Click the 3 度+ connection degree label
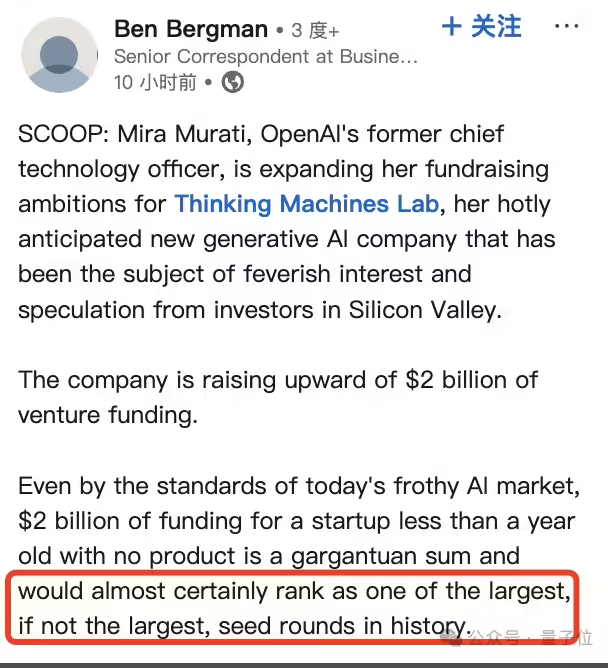 coord(315,31)
